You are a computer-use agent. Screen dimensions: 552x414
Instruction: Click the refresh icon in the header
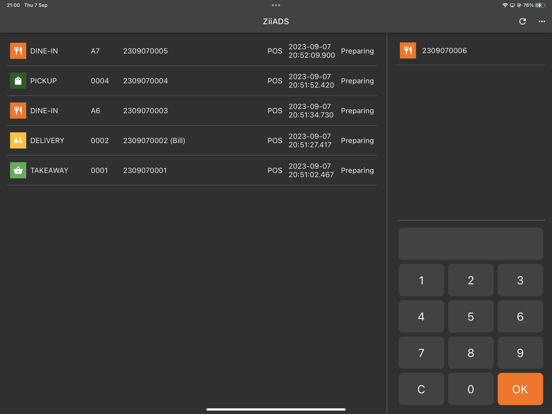(x=522, y=21)
